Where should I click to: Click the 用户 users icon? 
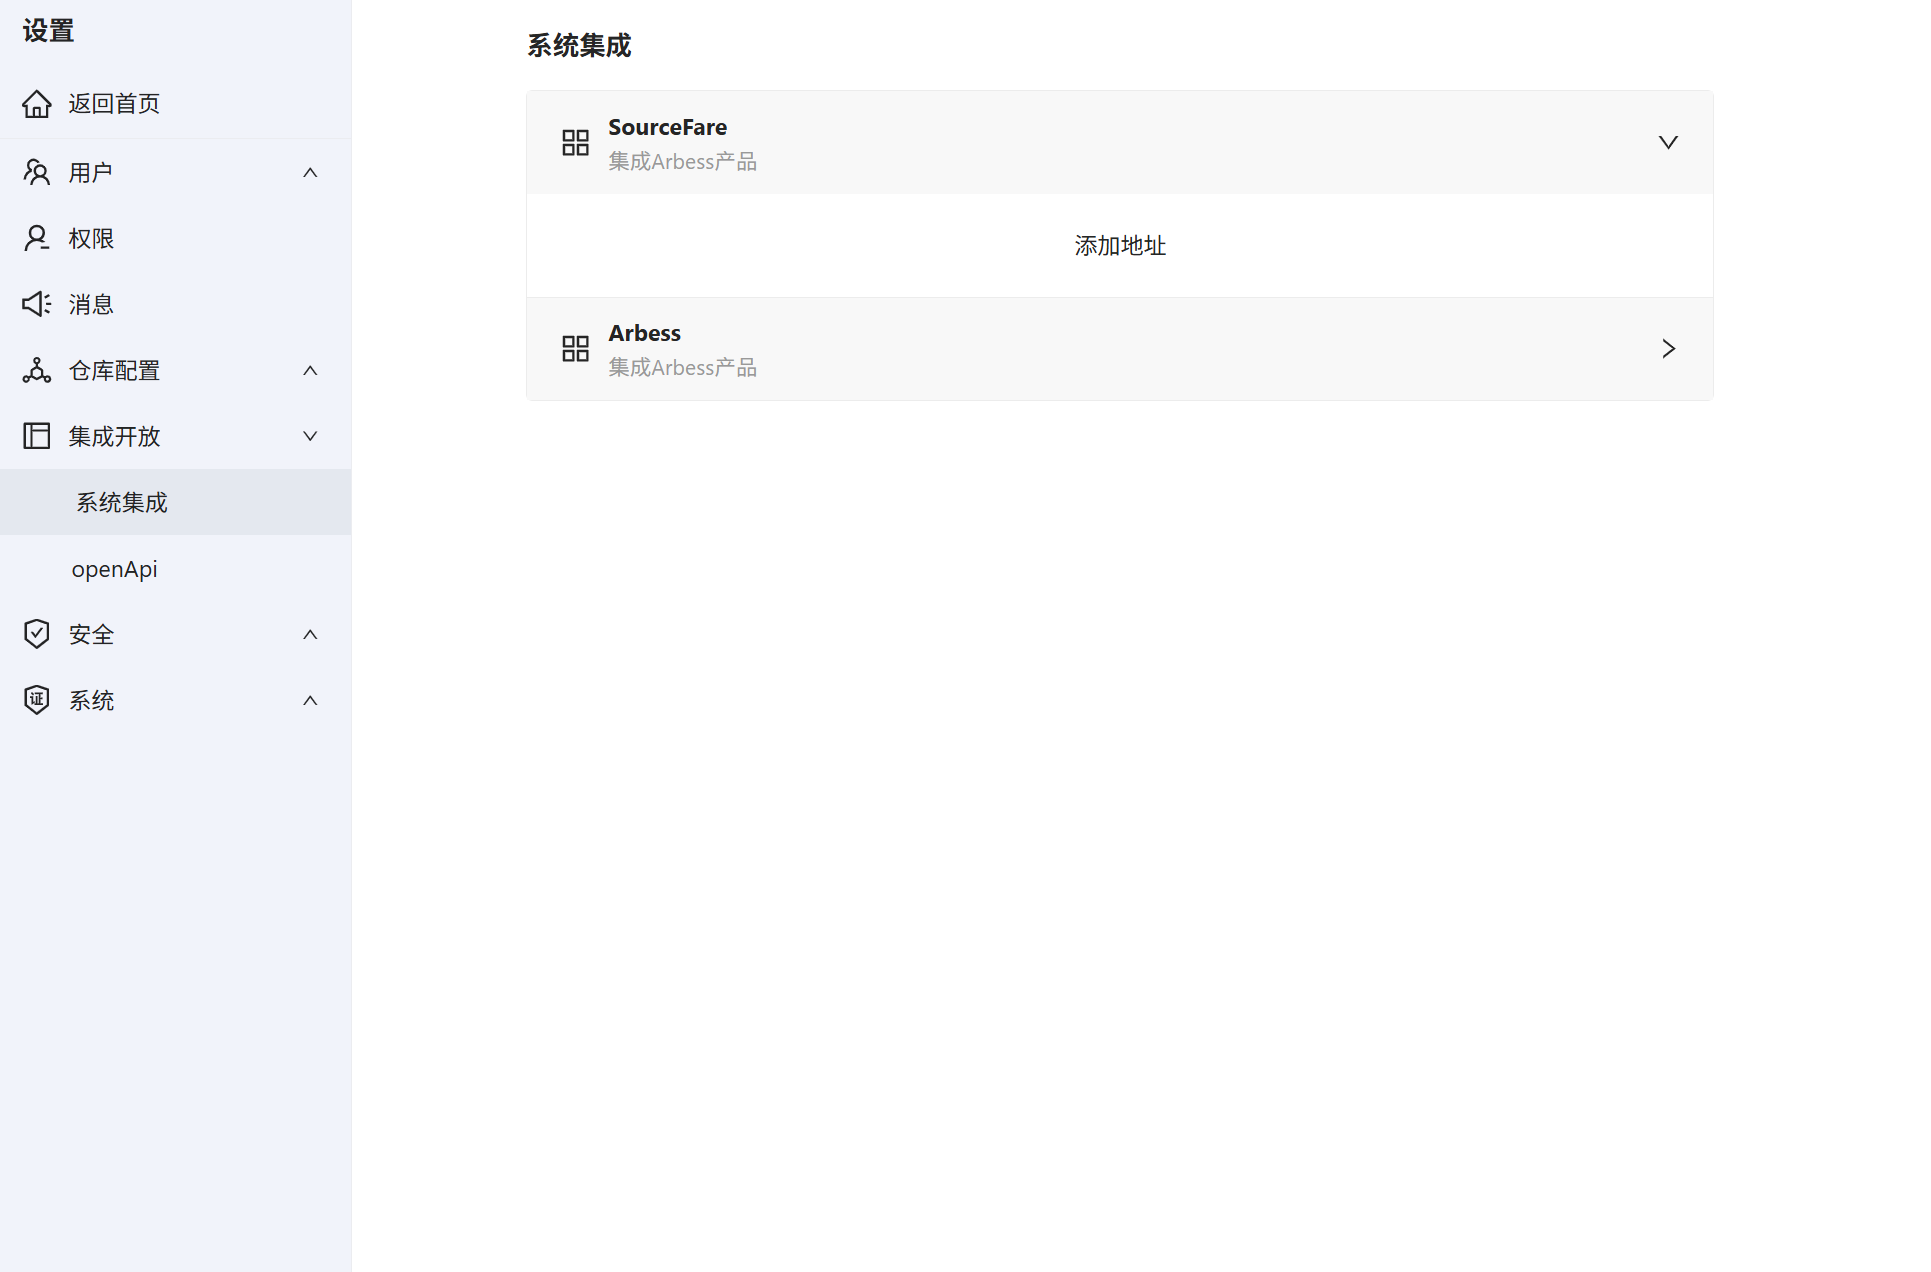coord(37,172)
